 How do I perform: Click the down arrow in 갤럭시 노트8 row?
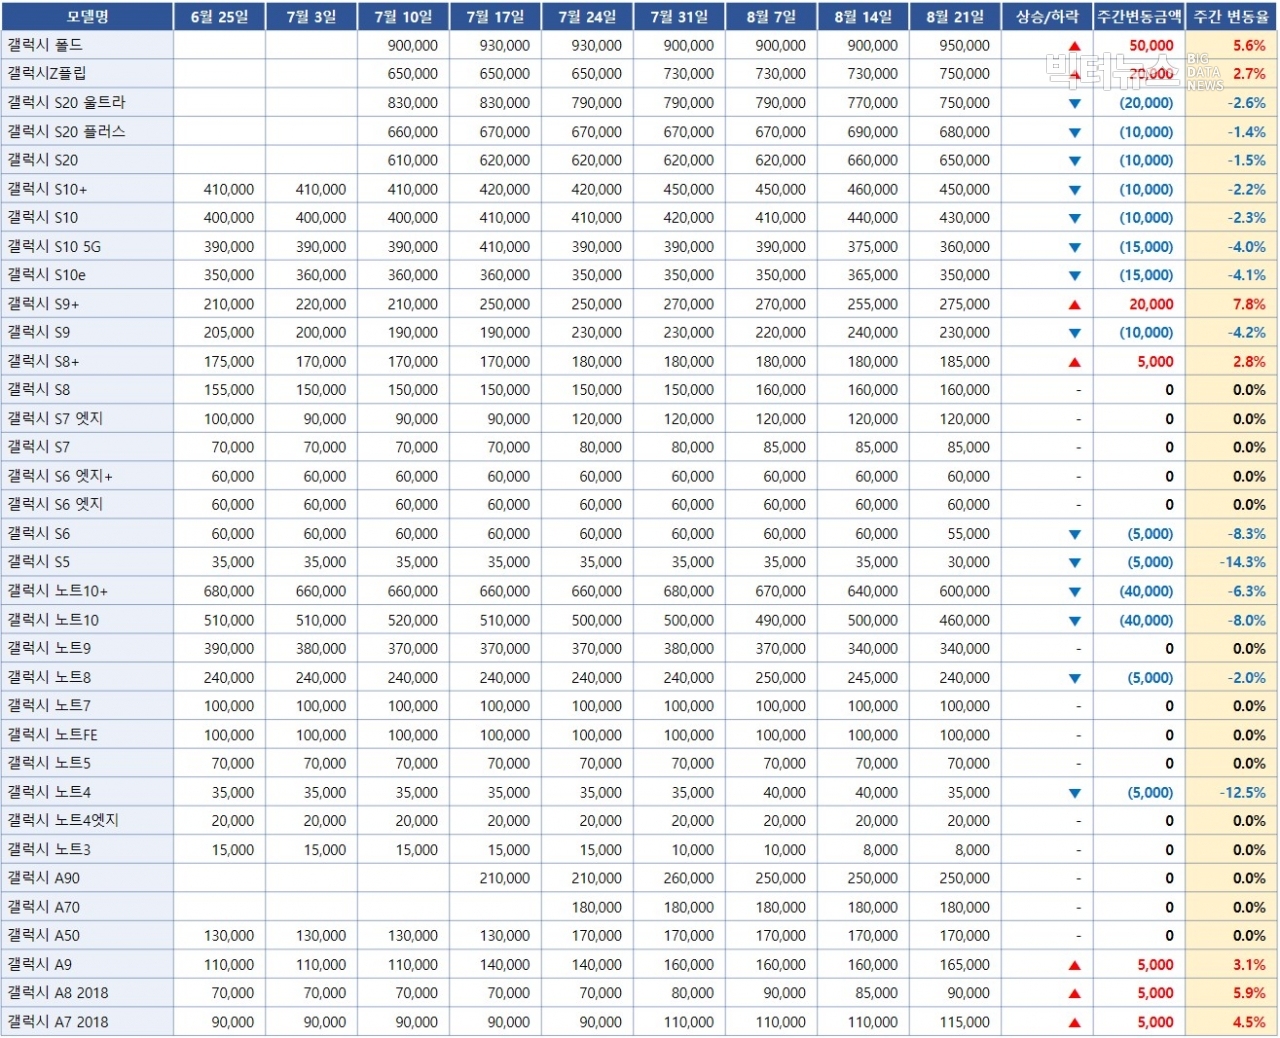[1075, 678]
